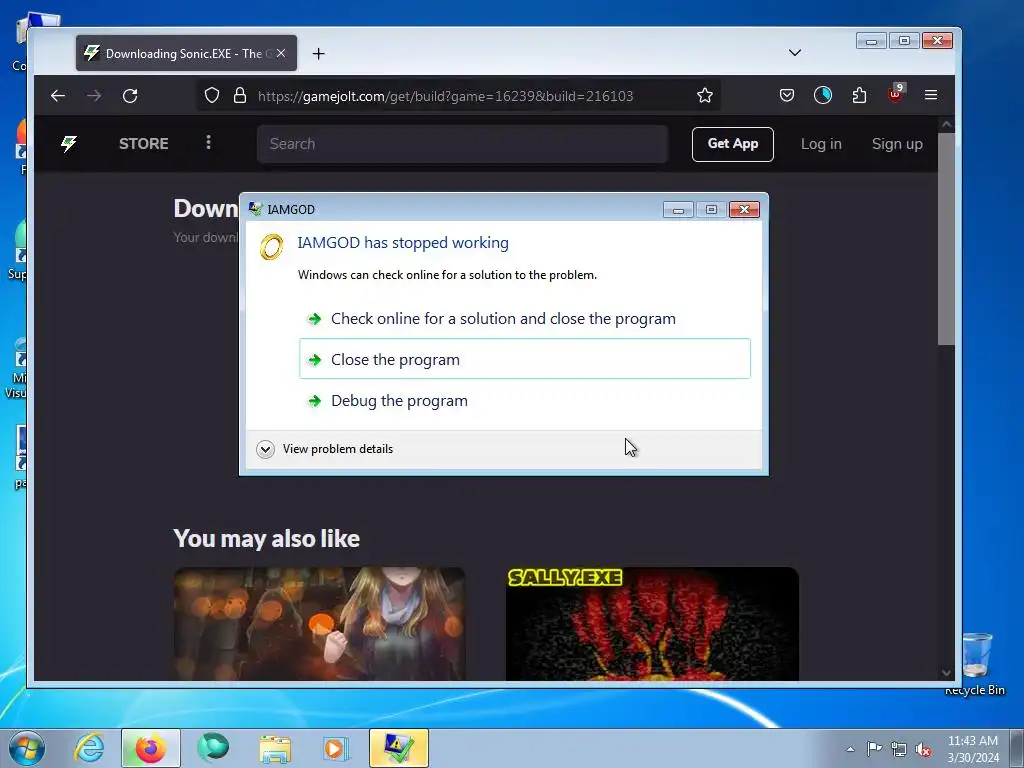The height and width of the screenshot is (768, 1024).
Task: Open the anime girl game thumbnail
Action: 319,624
